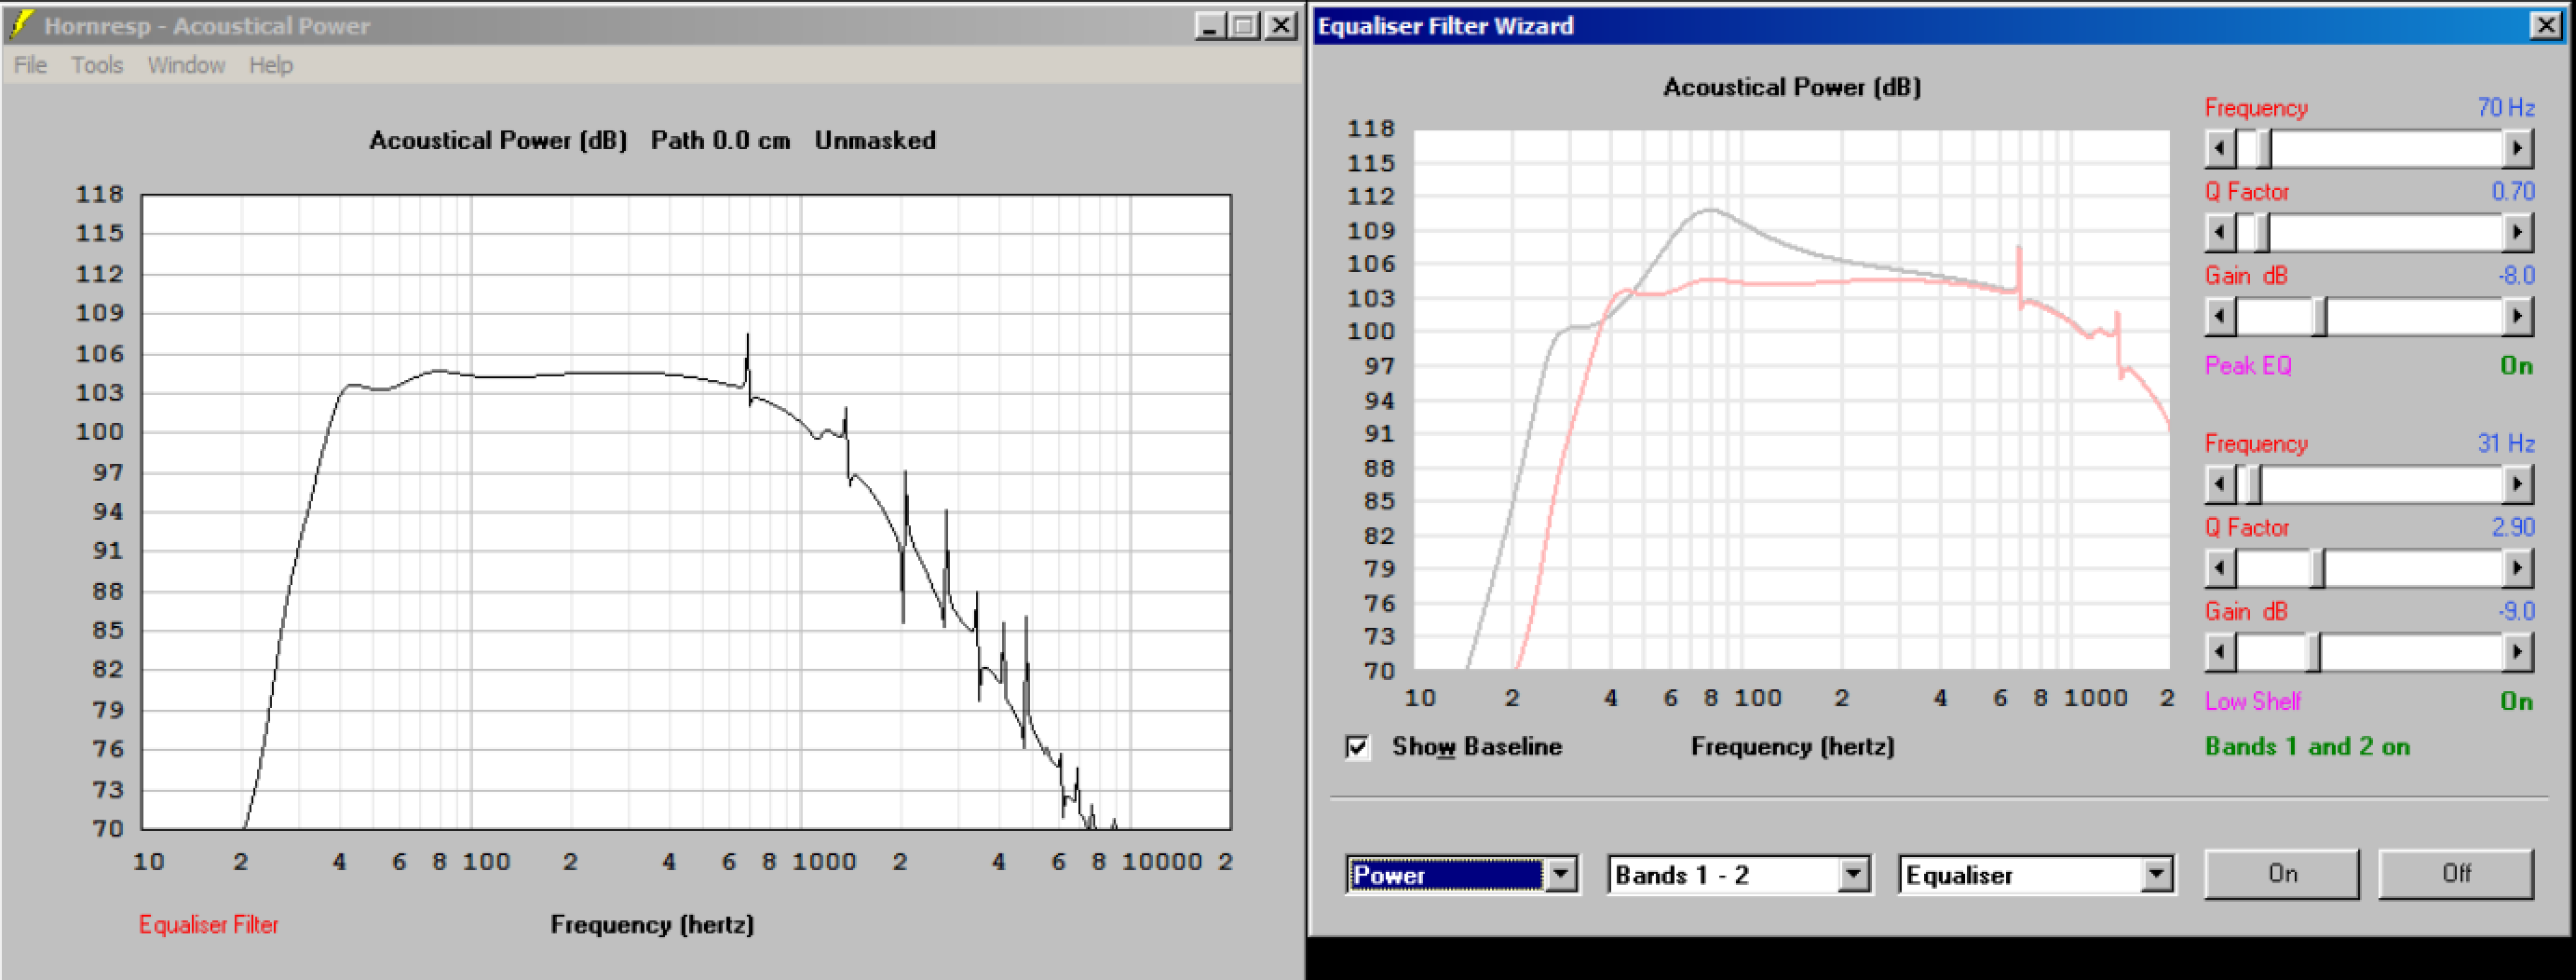The height and width of the screenshot is (980, 2576).
Task: Click the 0.70 Q Factor value
Action: [x=2513, y=192]
